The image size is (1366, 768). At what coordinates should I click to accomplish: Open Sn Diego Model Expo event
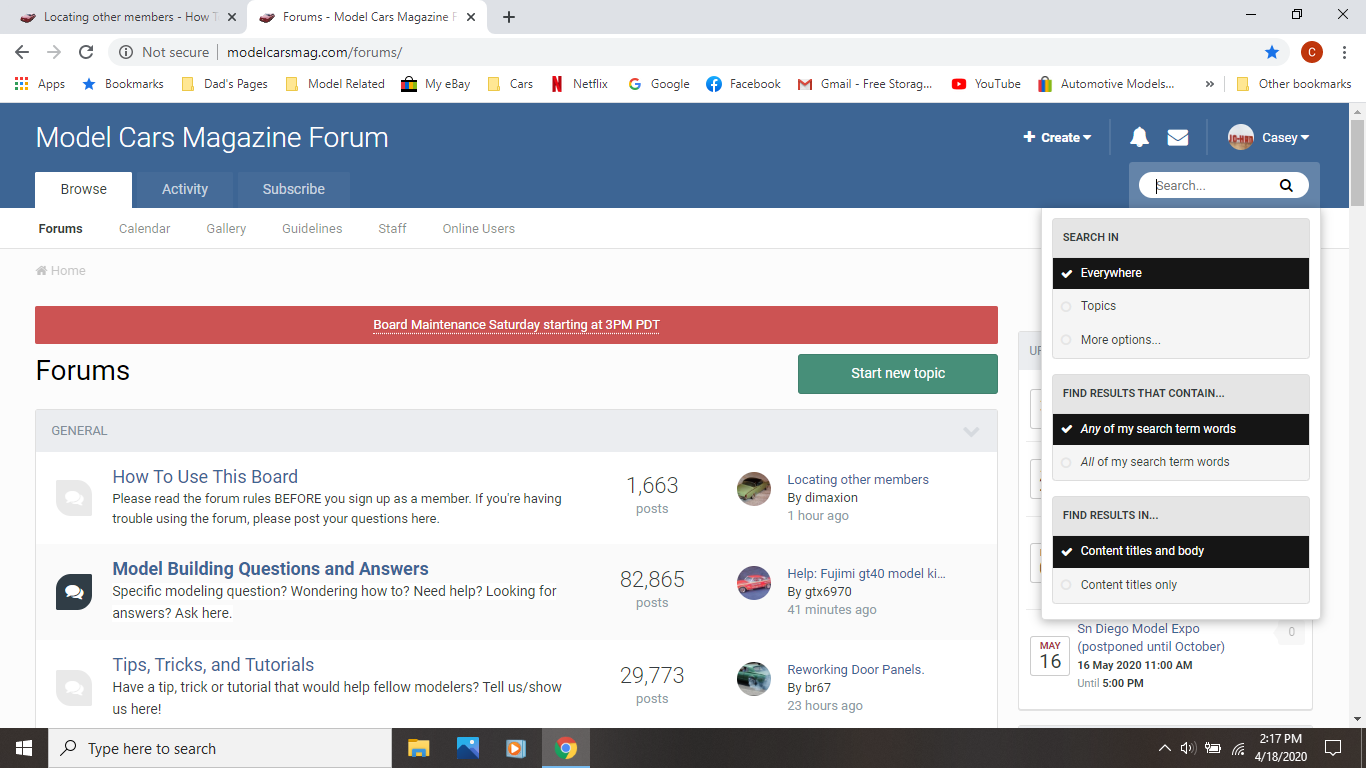[1151, 637]
